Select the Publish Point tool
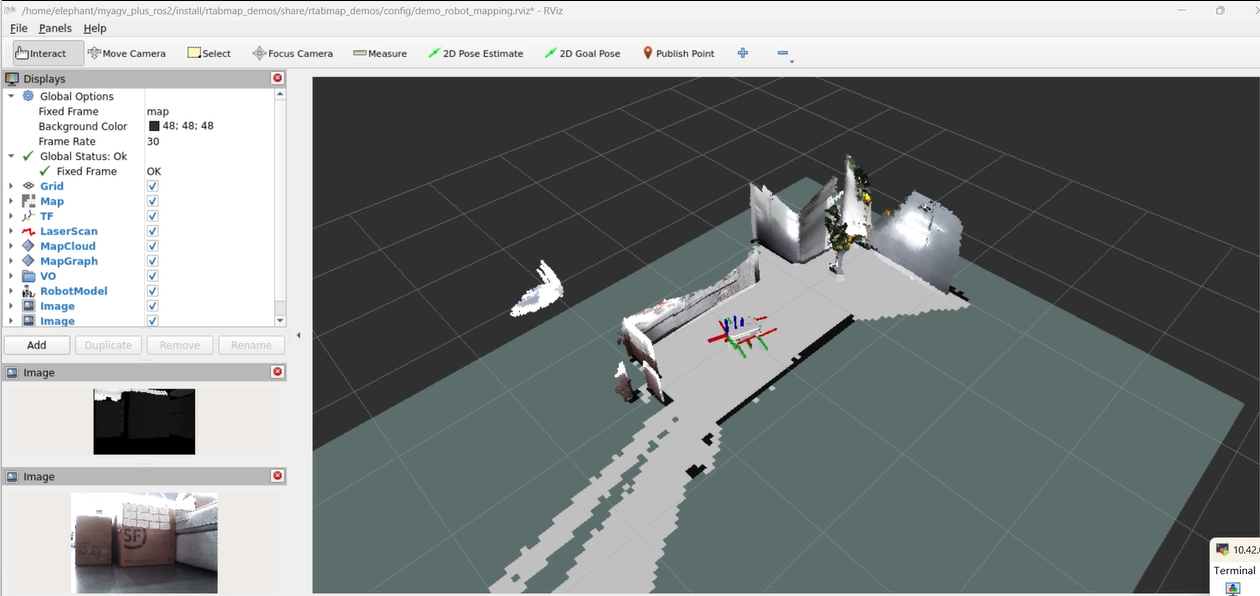The image size is (1260, 596). point(678,53)
